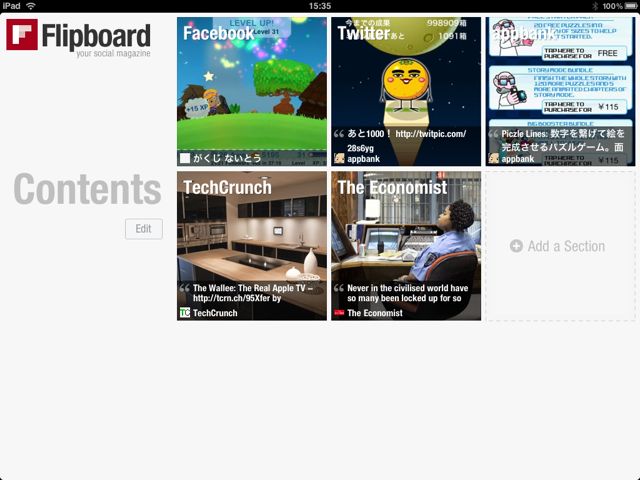Open the Facebook section tile
Viewport: 640px width, 480px height.
tap(252, 91)
